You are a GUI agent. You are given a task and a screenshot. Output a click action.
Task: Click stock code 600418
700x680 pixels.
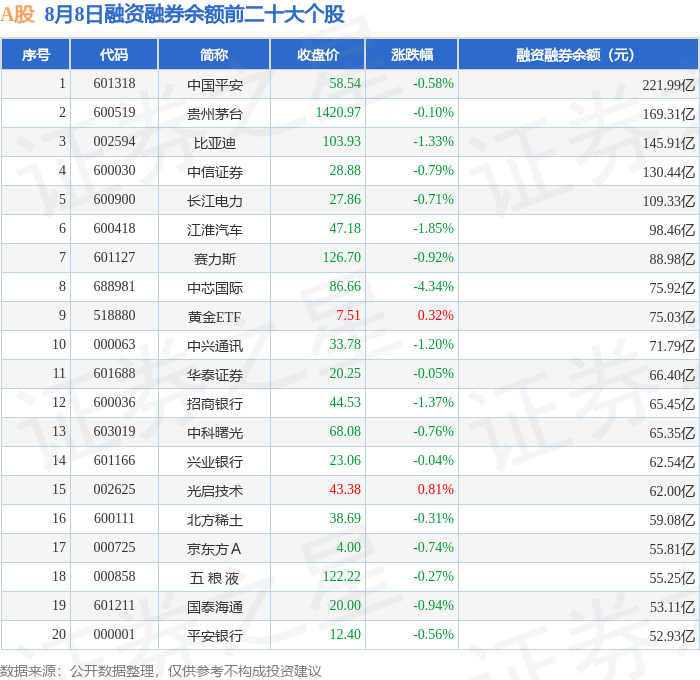pos(114,228)
